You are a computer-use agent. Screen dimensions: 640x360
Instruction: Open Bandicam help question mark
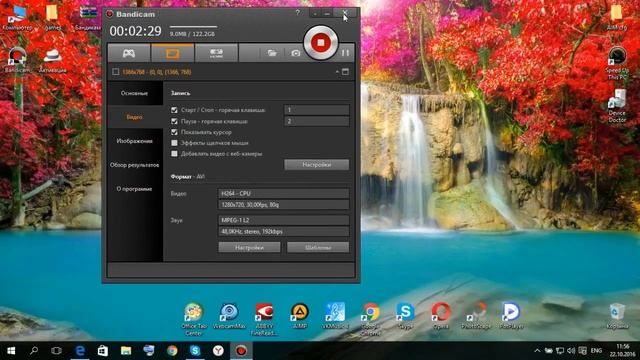(x=298, y=13)
